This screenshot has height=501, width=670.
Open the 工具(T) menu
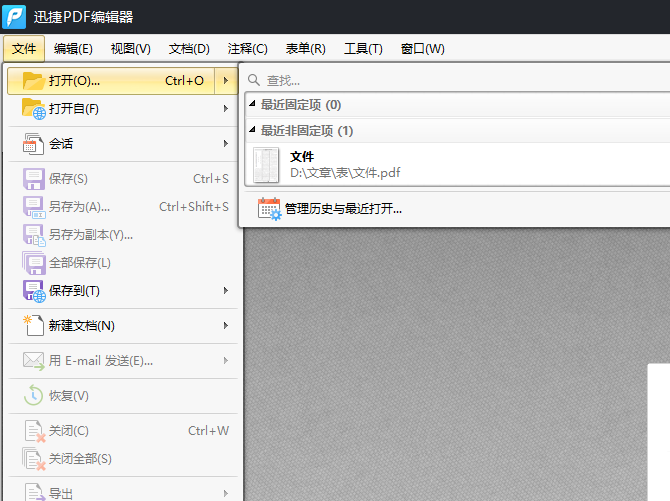click(x=363, y=49)
